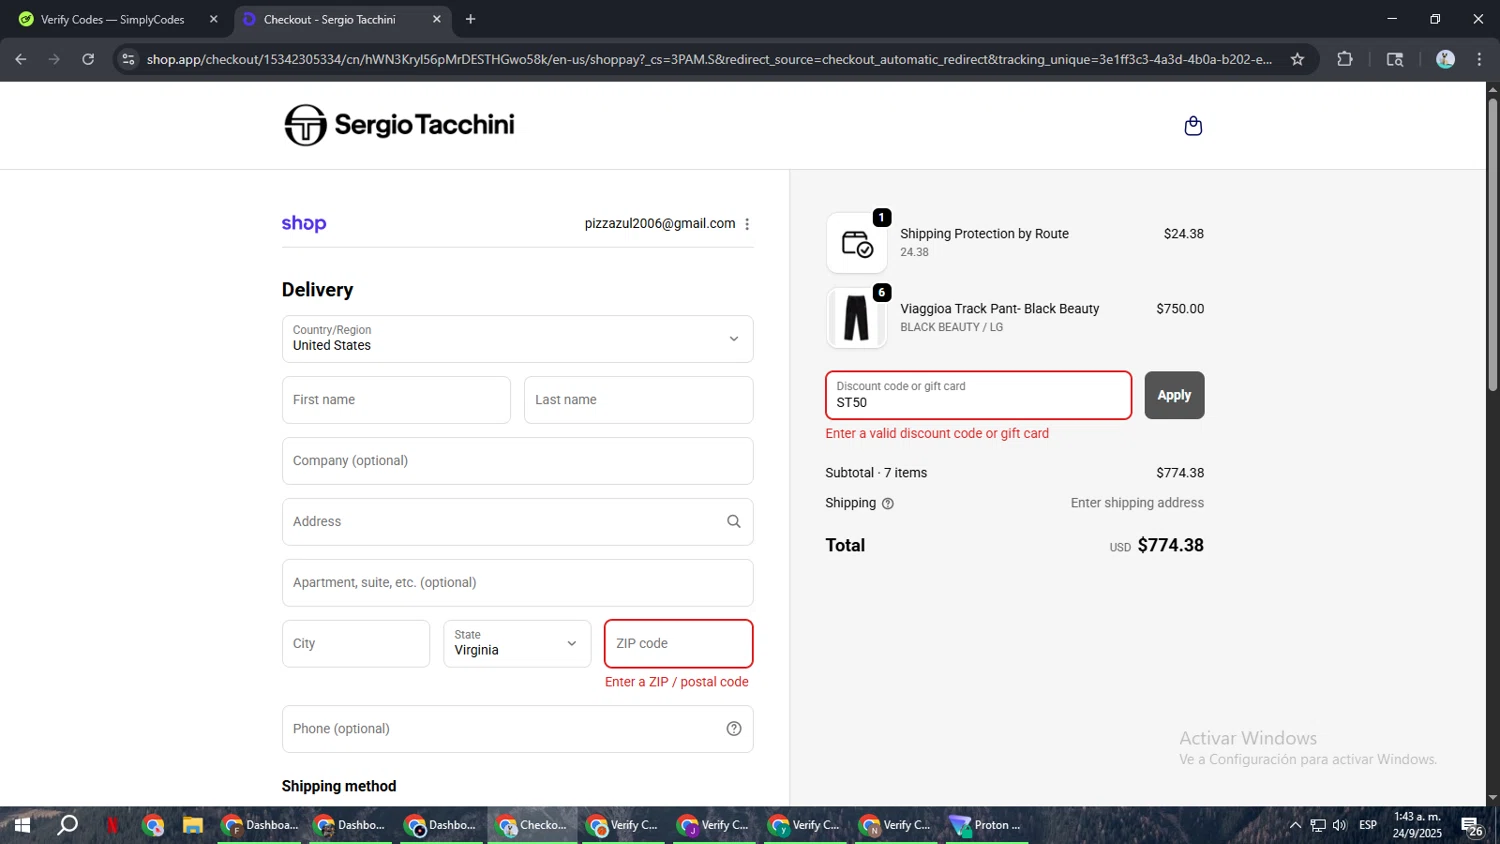
Task: Click the Viaggioa Track Pant thumbnail
Action: 857,318
